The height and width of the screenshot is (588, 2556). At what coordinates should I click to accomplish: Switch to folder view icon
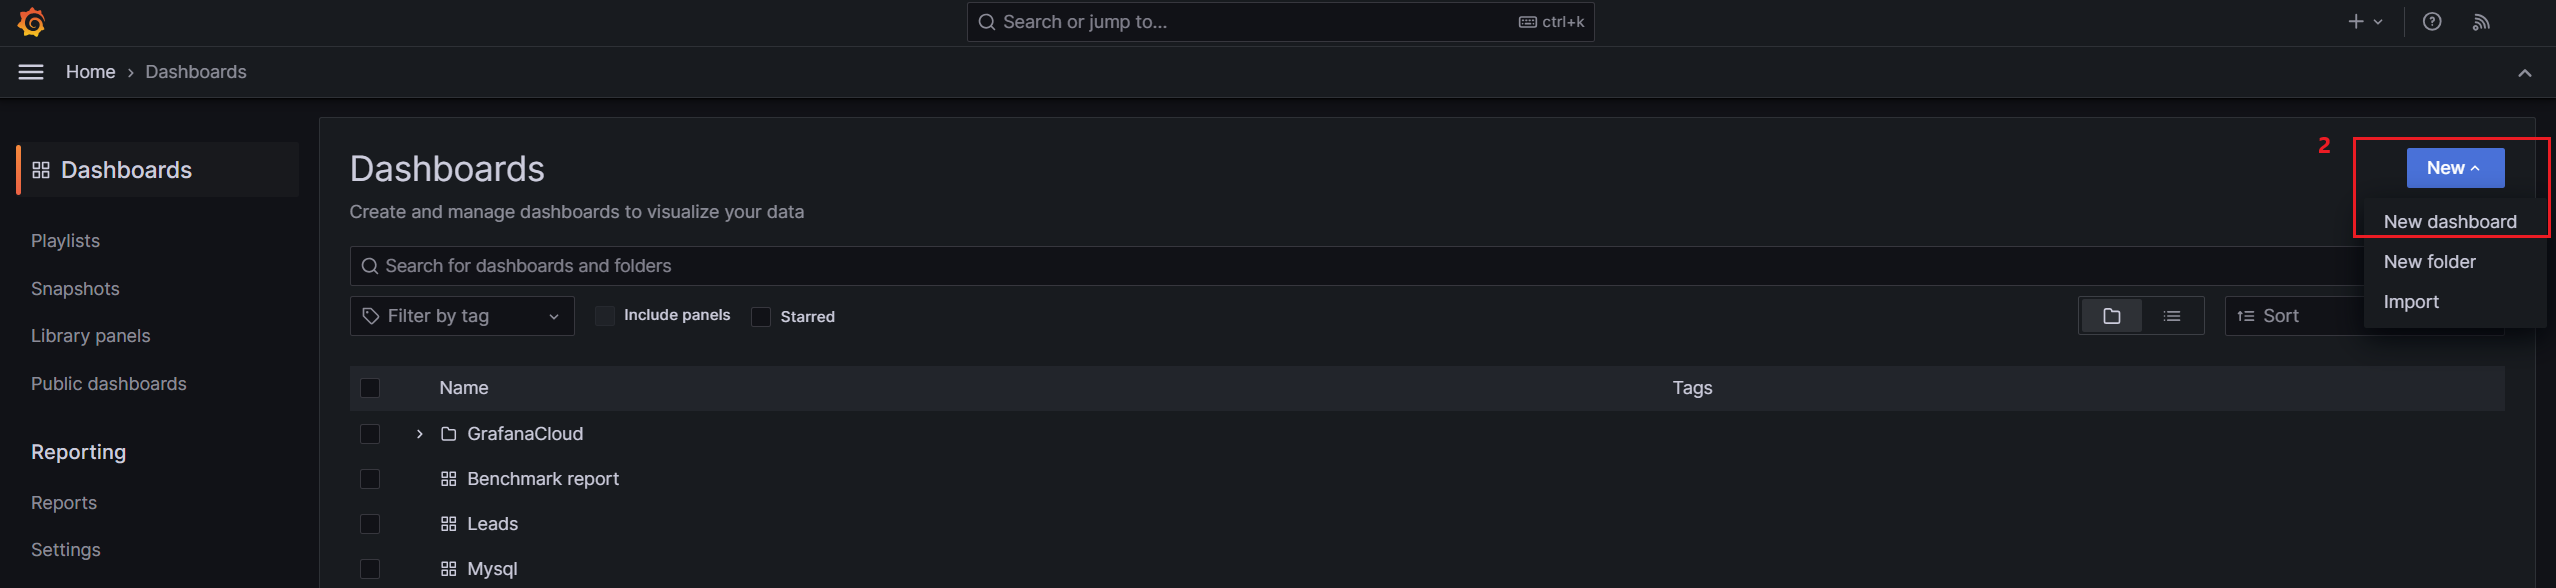pyautogui.click(x=2111, y=316)
